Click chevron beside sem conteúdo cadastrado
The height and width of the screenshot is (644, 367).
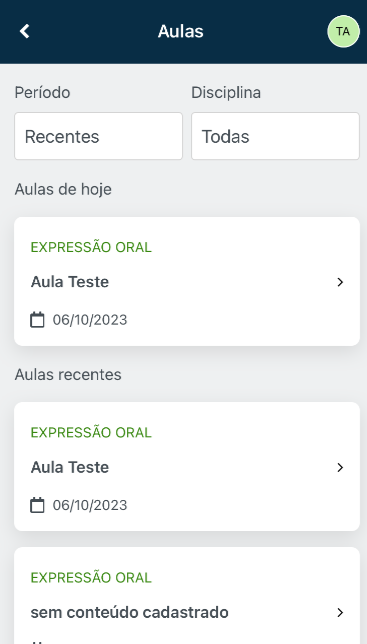click(340, 612)
